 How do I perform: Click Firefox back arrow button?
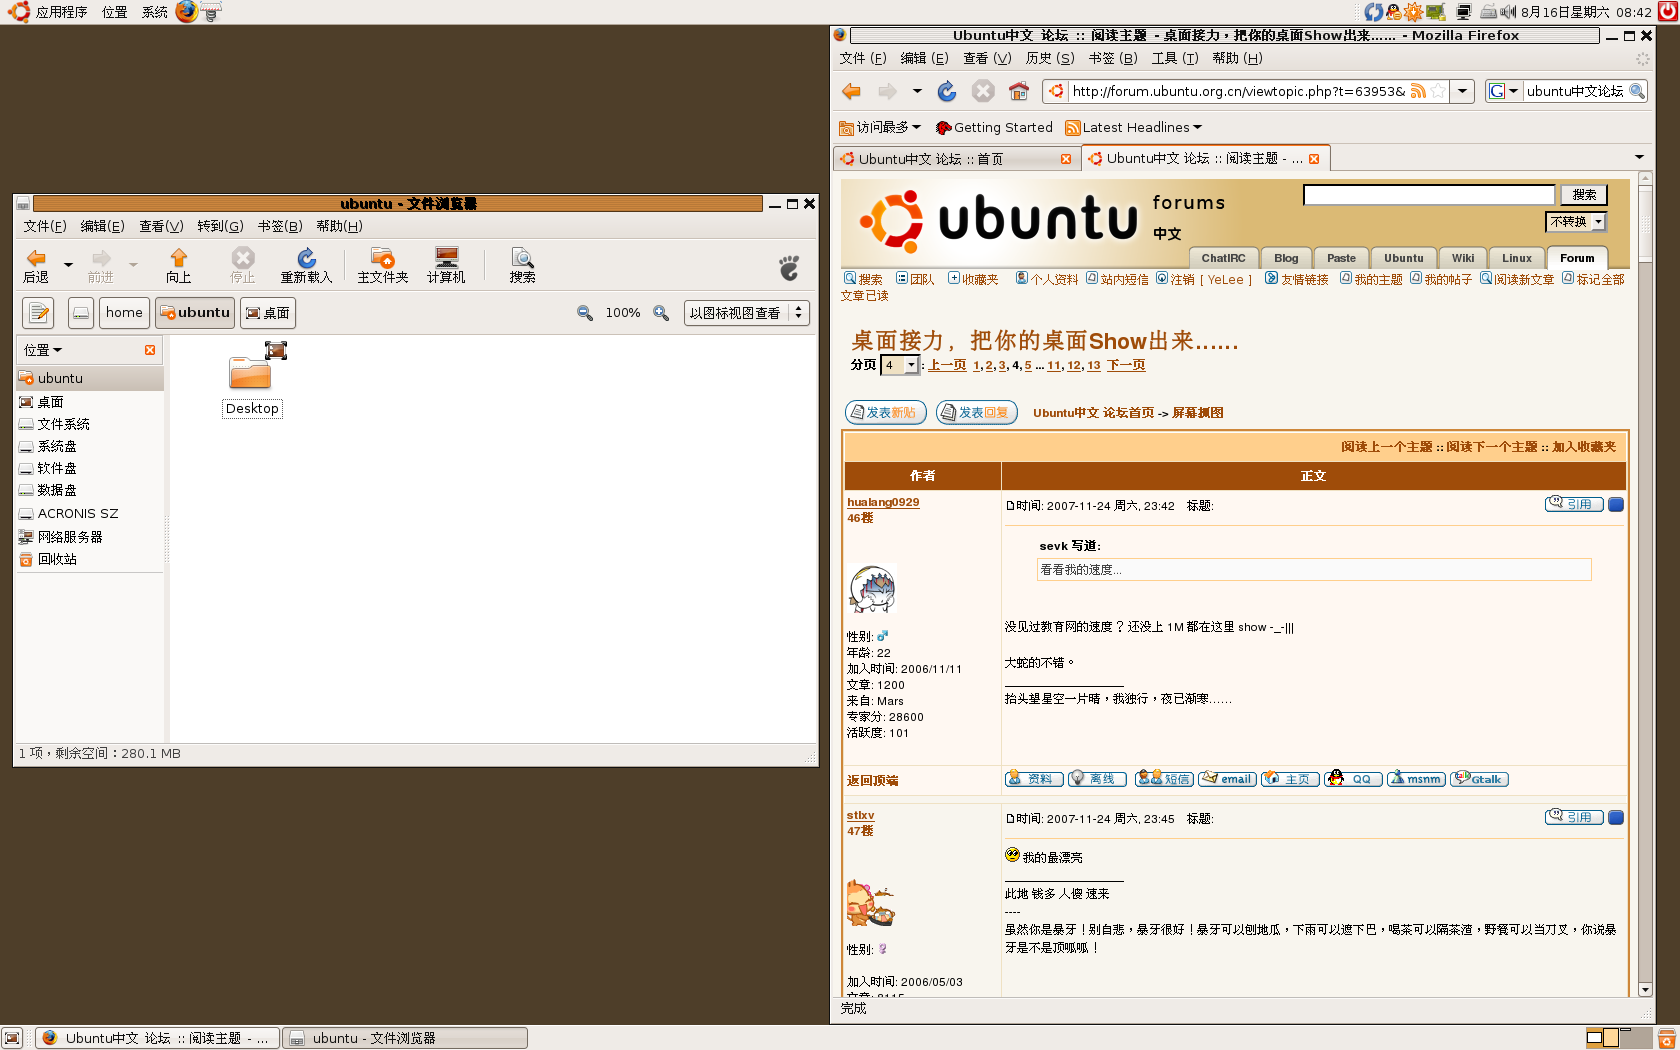pos(852,92)
